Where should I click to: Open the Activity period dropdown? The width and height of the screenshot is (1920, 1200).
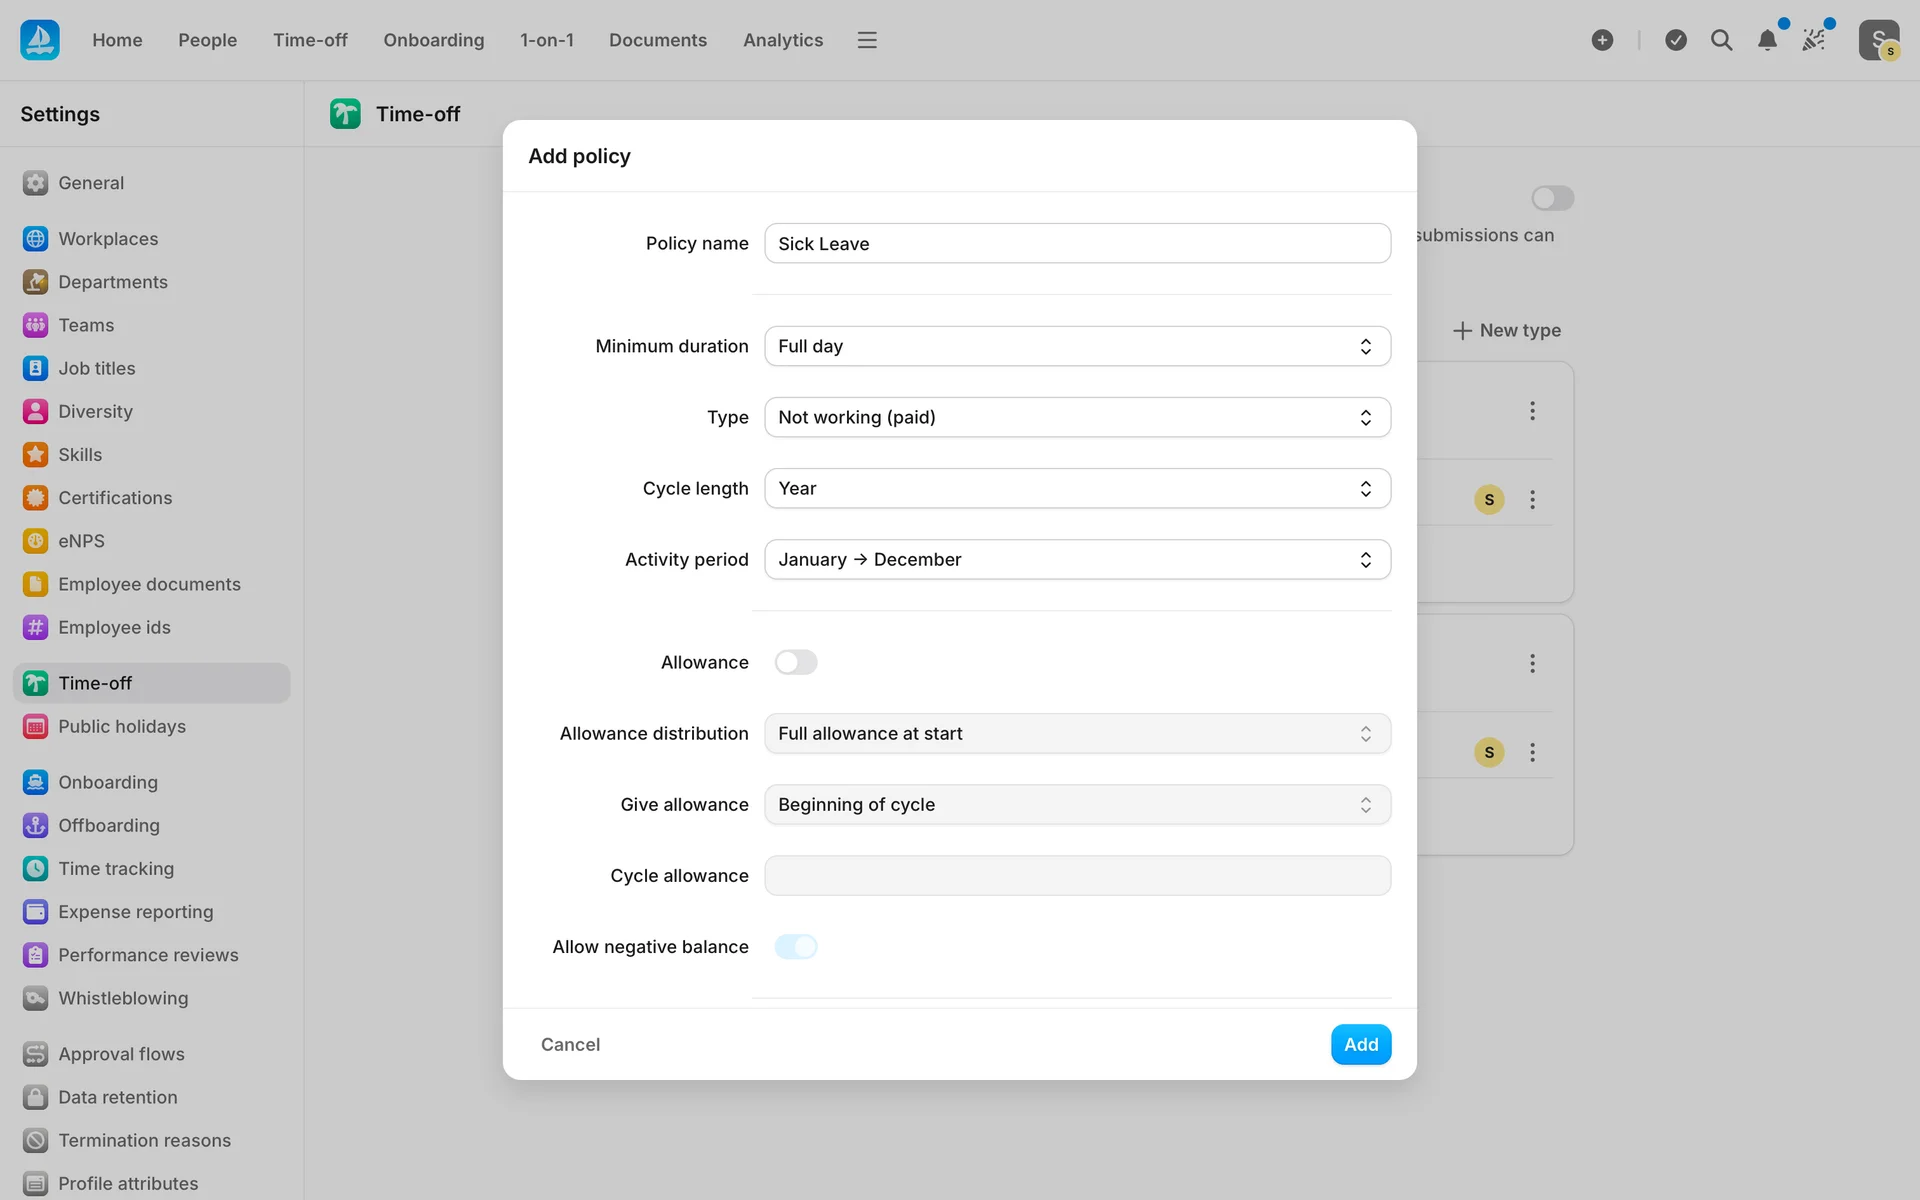click(1077, 560)
